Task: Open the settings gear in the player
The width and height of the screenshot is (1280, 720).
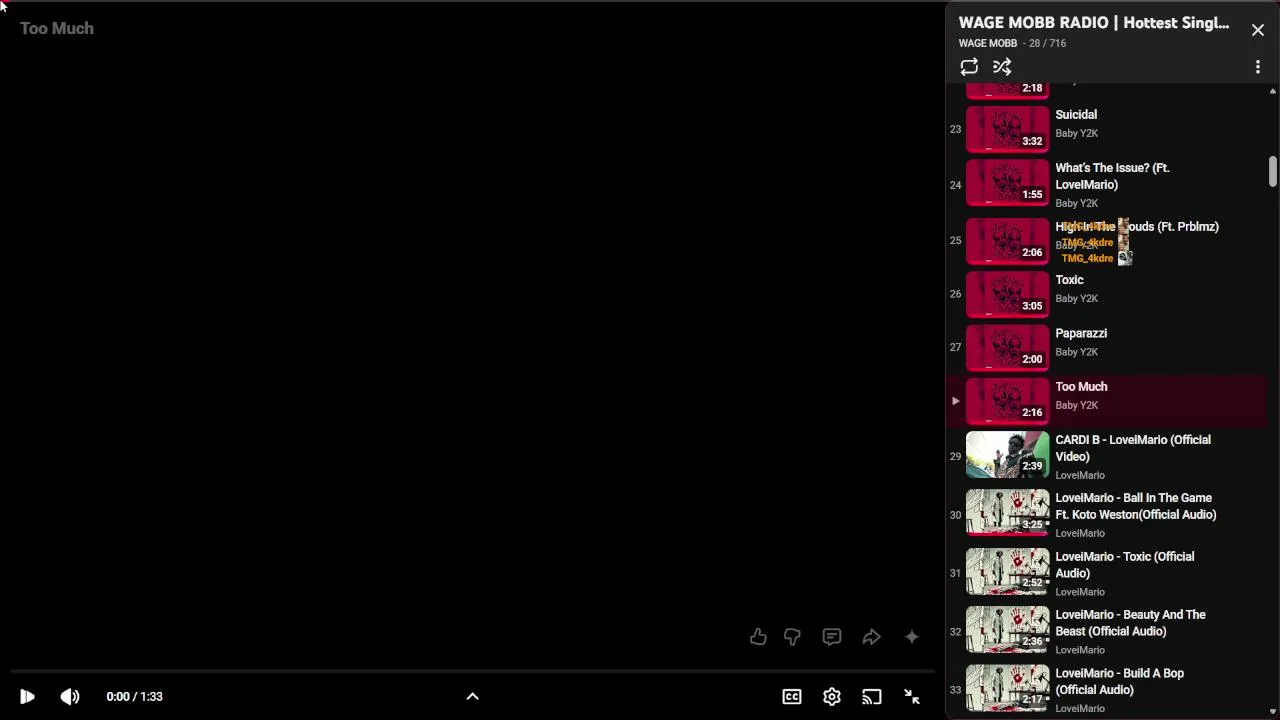Action: tap(832, 697)
